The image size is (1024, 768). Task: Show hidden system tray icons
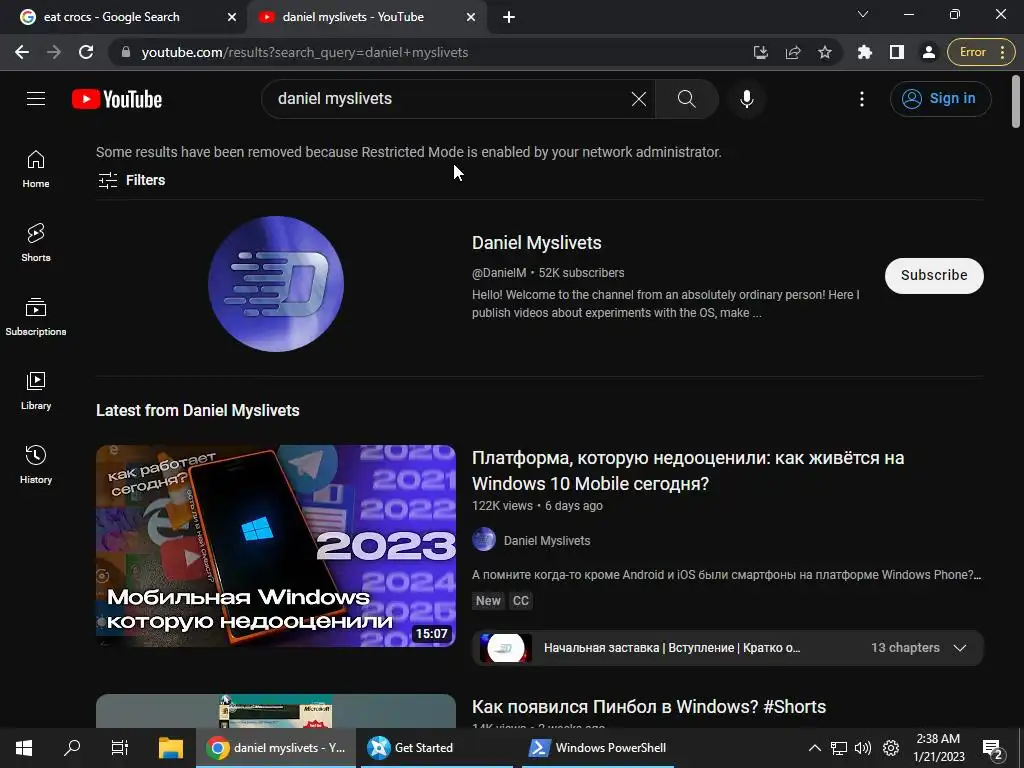(814, 748)
